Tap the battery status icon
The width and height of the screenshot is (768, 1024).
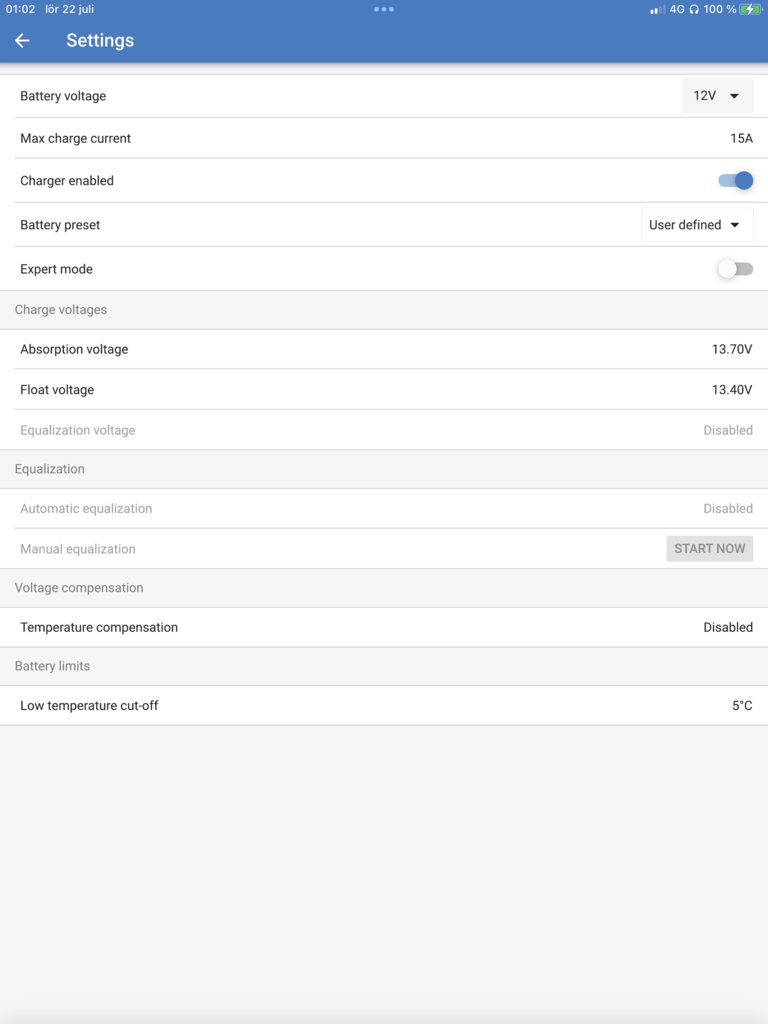[750, 9]
